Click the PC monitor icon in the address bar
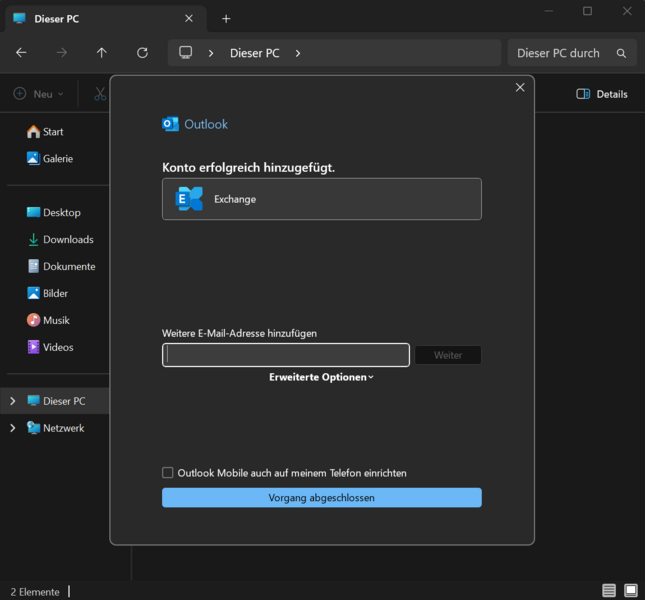645x600 pixels. pyautogui.click(x=186, y=53)
